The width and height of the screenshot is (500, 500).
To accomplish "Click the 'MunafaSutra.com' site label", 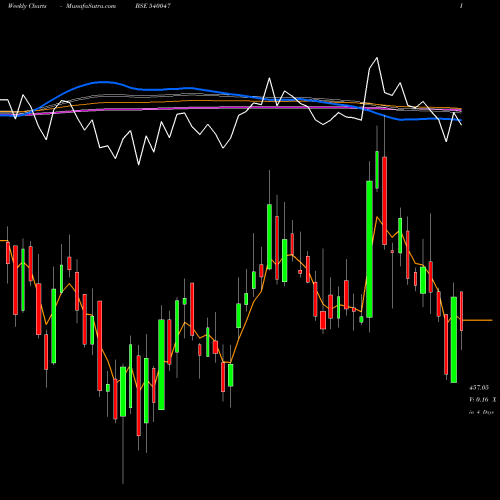I will coord(91,6).
